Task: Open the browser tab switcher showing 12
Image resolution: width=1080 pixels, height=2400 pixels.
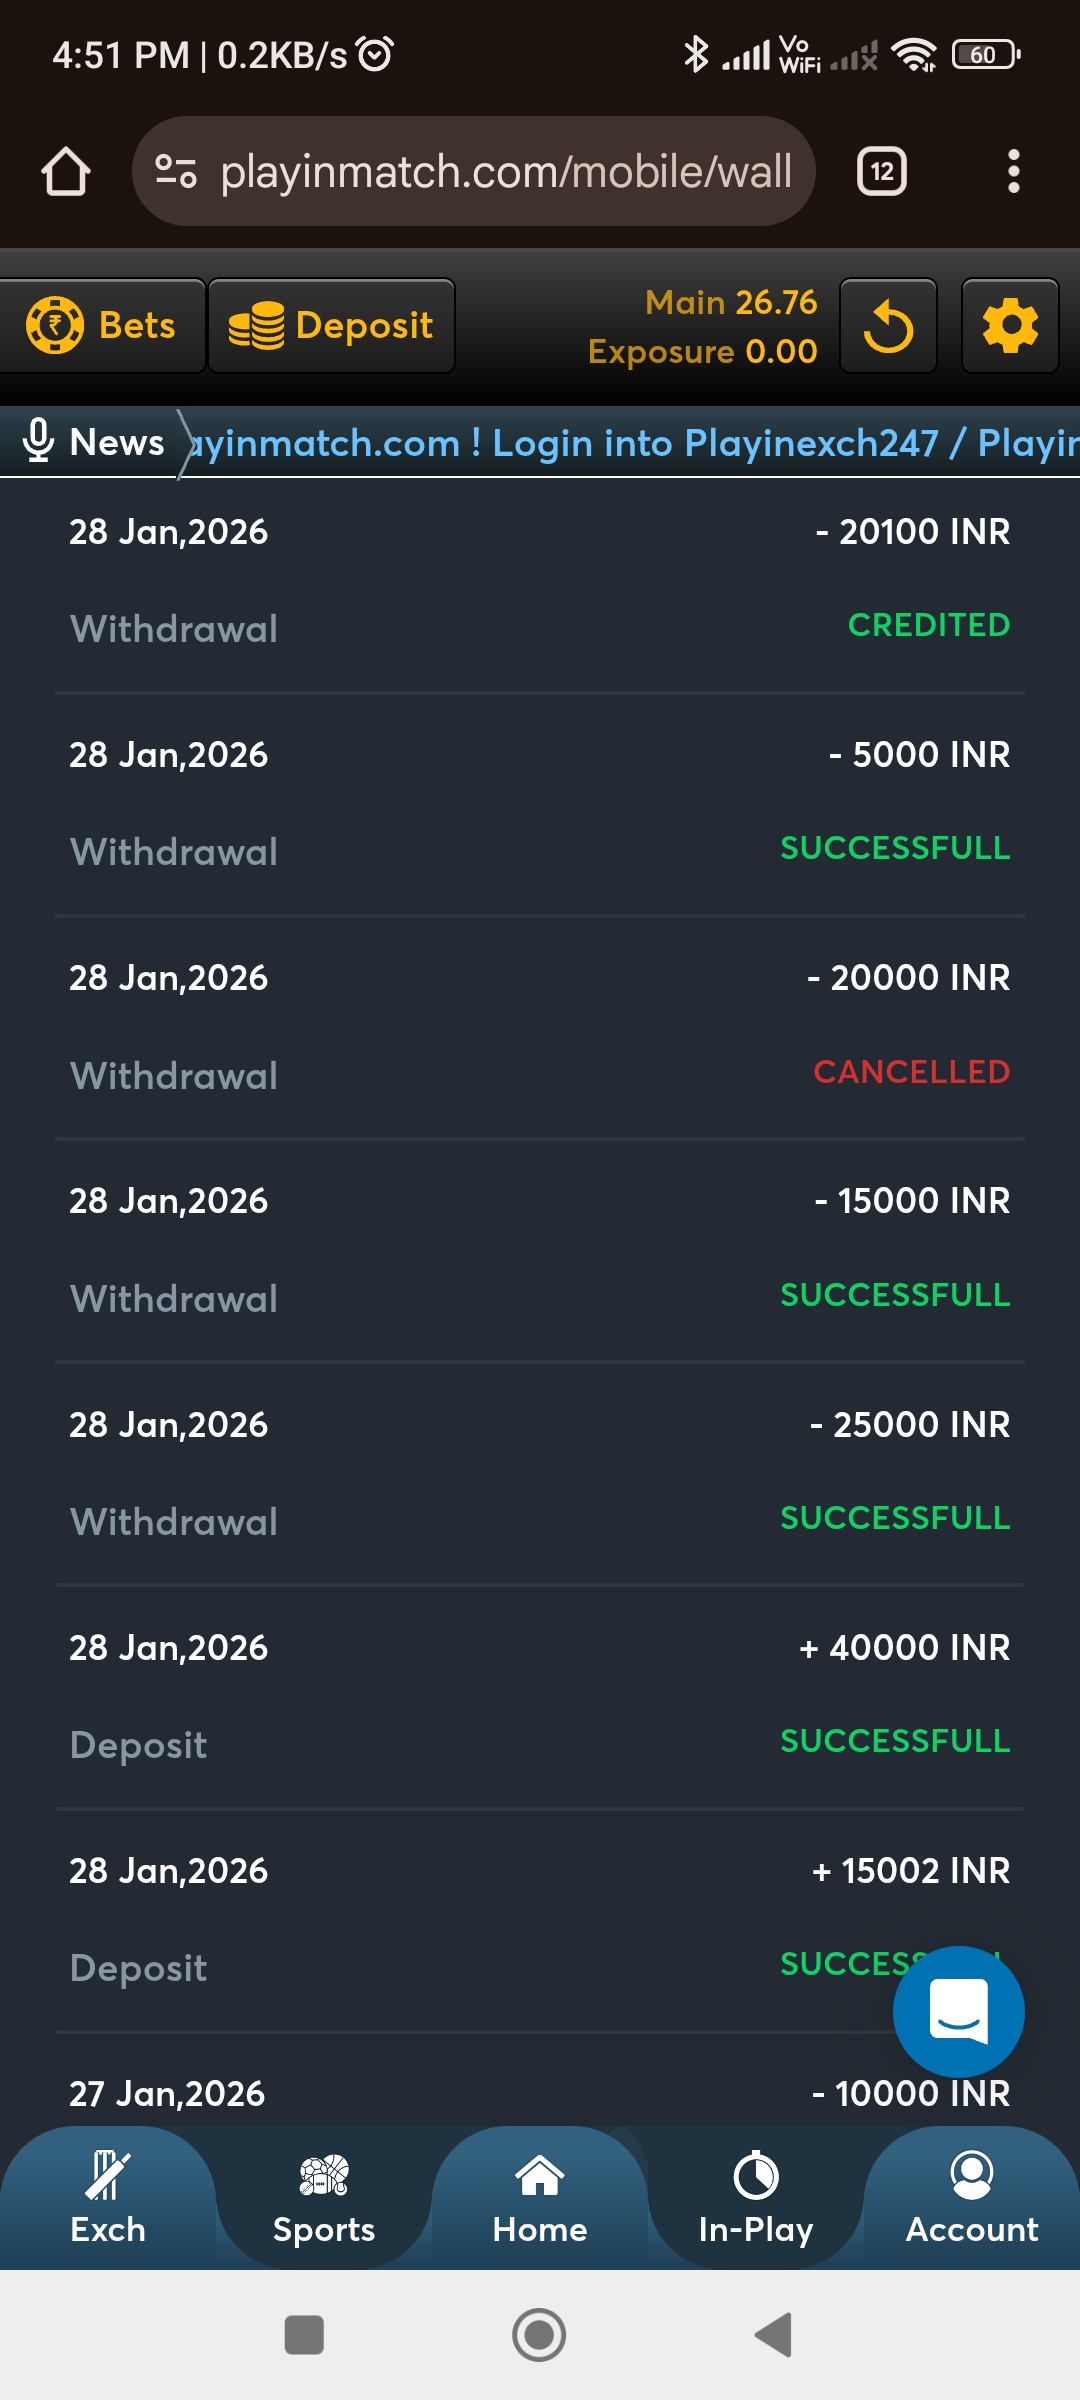Action: (x=881, y=172)
